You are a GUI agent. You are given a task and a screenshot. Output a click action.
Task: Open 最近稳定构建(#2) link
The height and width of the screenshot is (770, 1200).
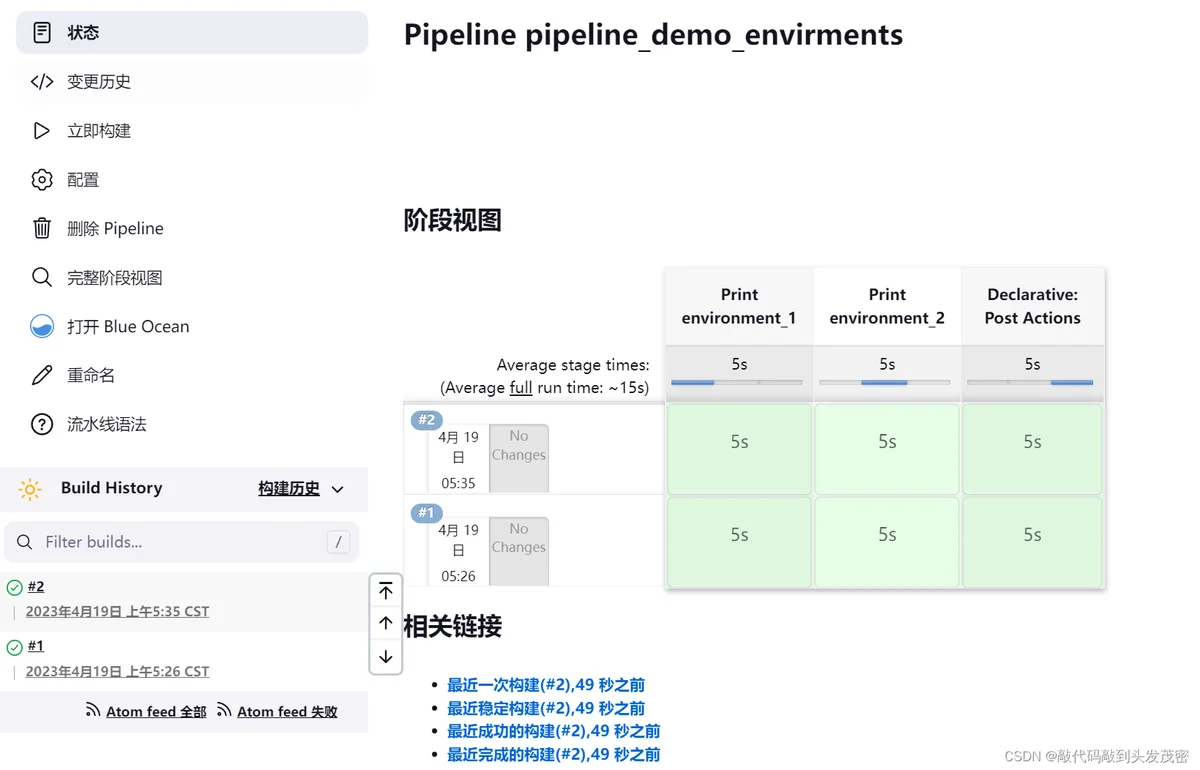(x=546, y=708)
